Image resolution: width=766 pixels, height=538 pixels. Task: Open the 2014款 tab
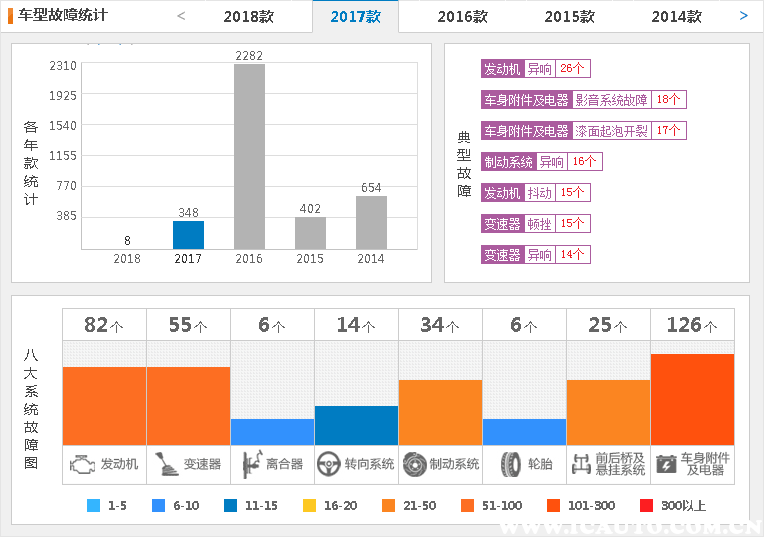pyautogui.click(x=676, y=17)
